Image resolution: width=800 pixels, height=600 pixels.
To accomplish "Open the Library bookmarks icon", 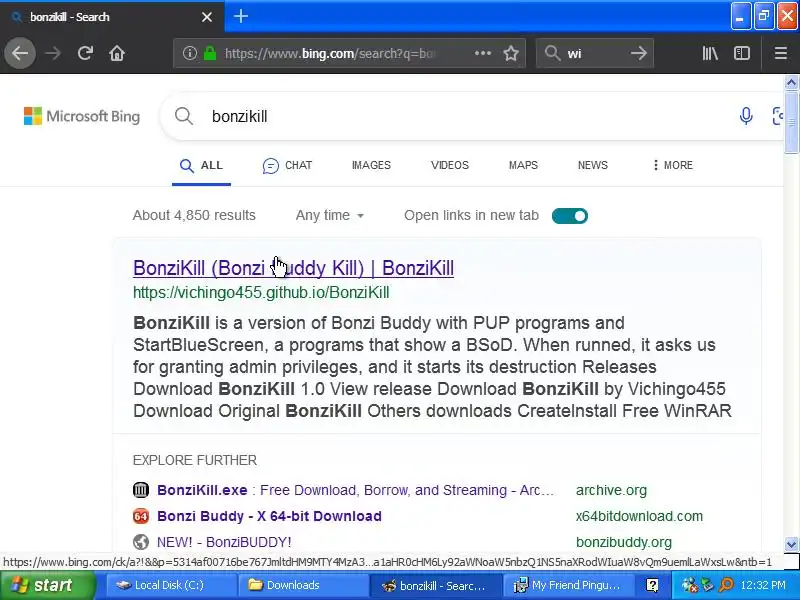I will click(x=710, y=53).
